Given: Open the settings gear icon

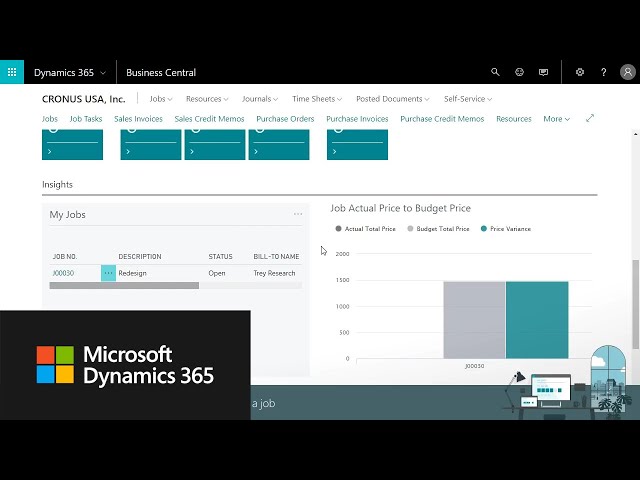Looking at the screenshot, I should (580, 72).
